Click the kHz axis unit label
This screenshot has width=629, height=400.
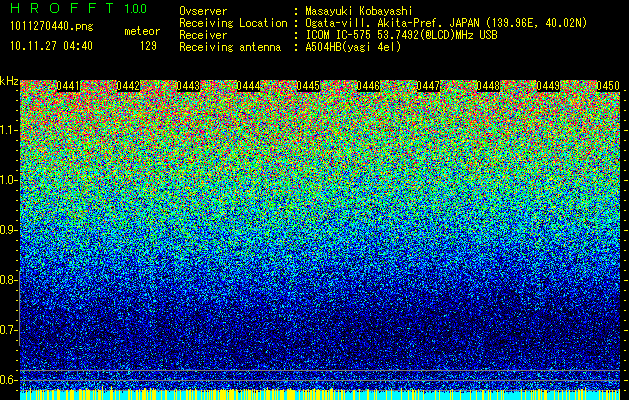click(x=9, y=81)
